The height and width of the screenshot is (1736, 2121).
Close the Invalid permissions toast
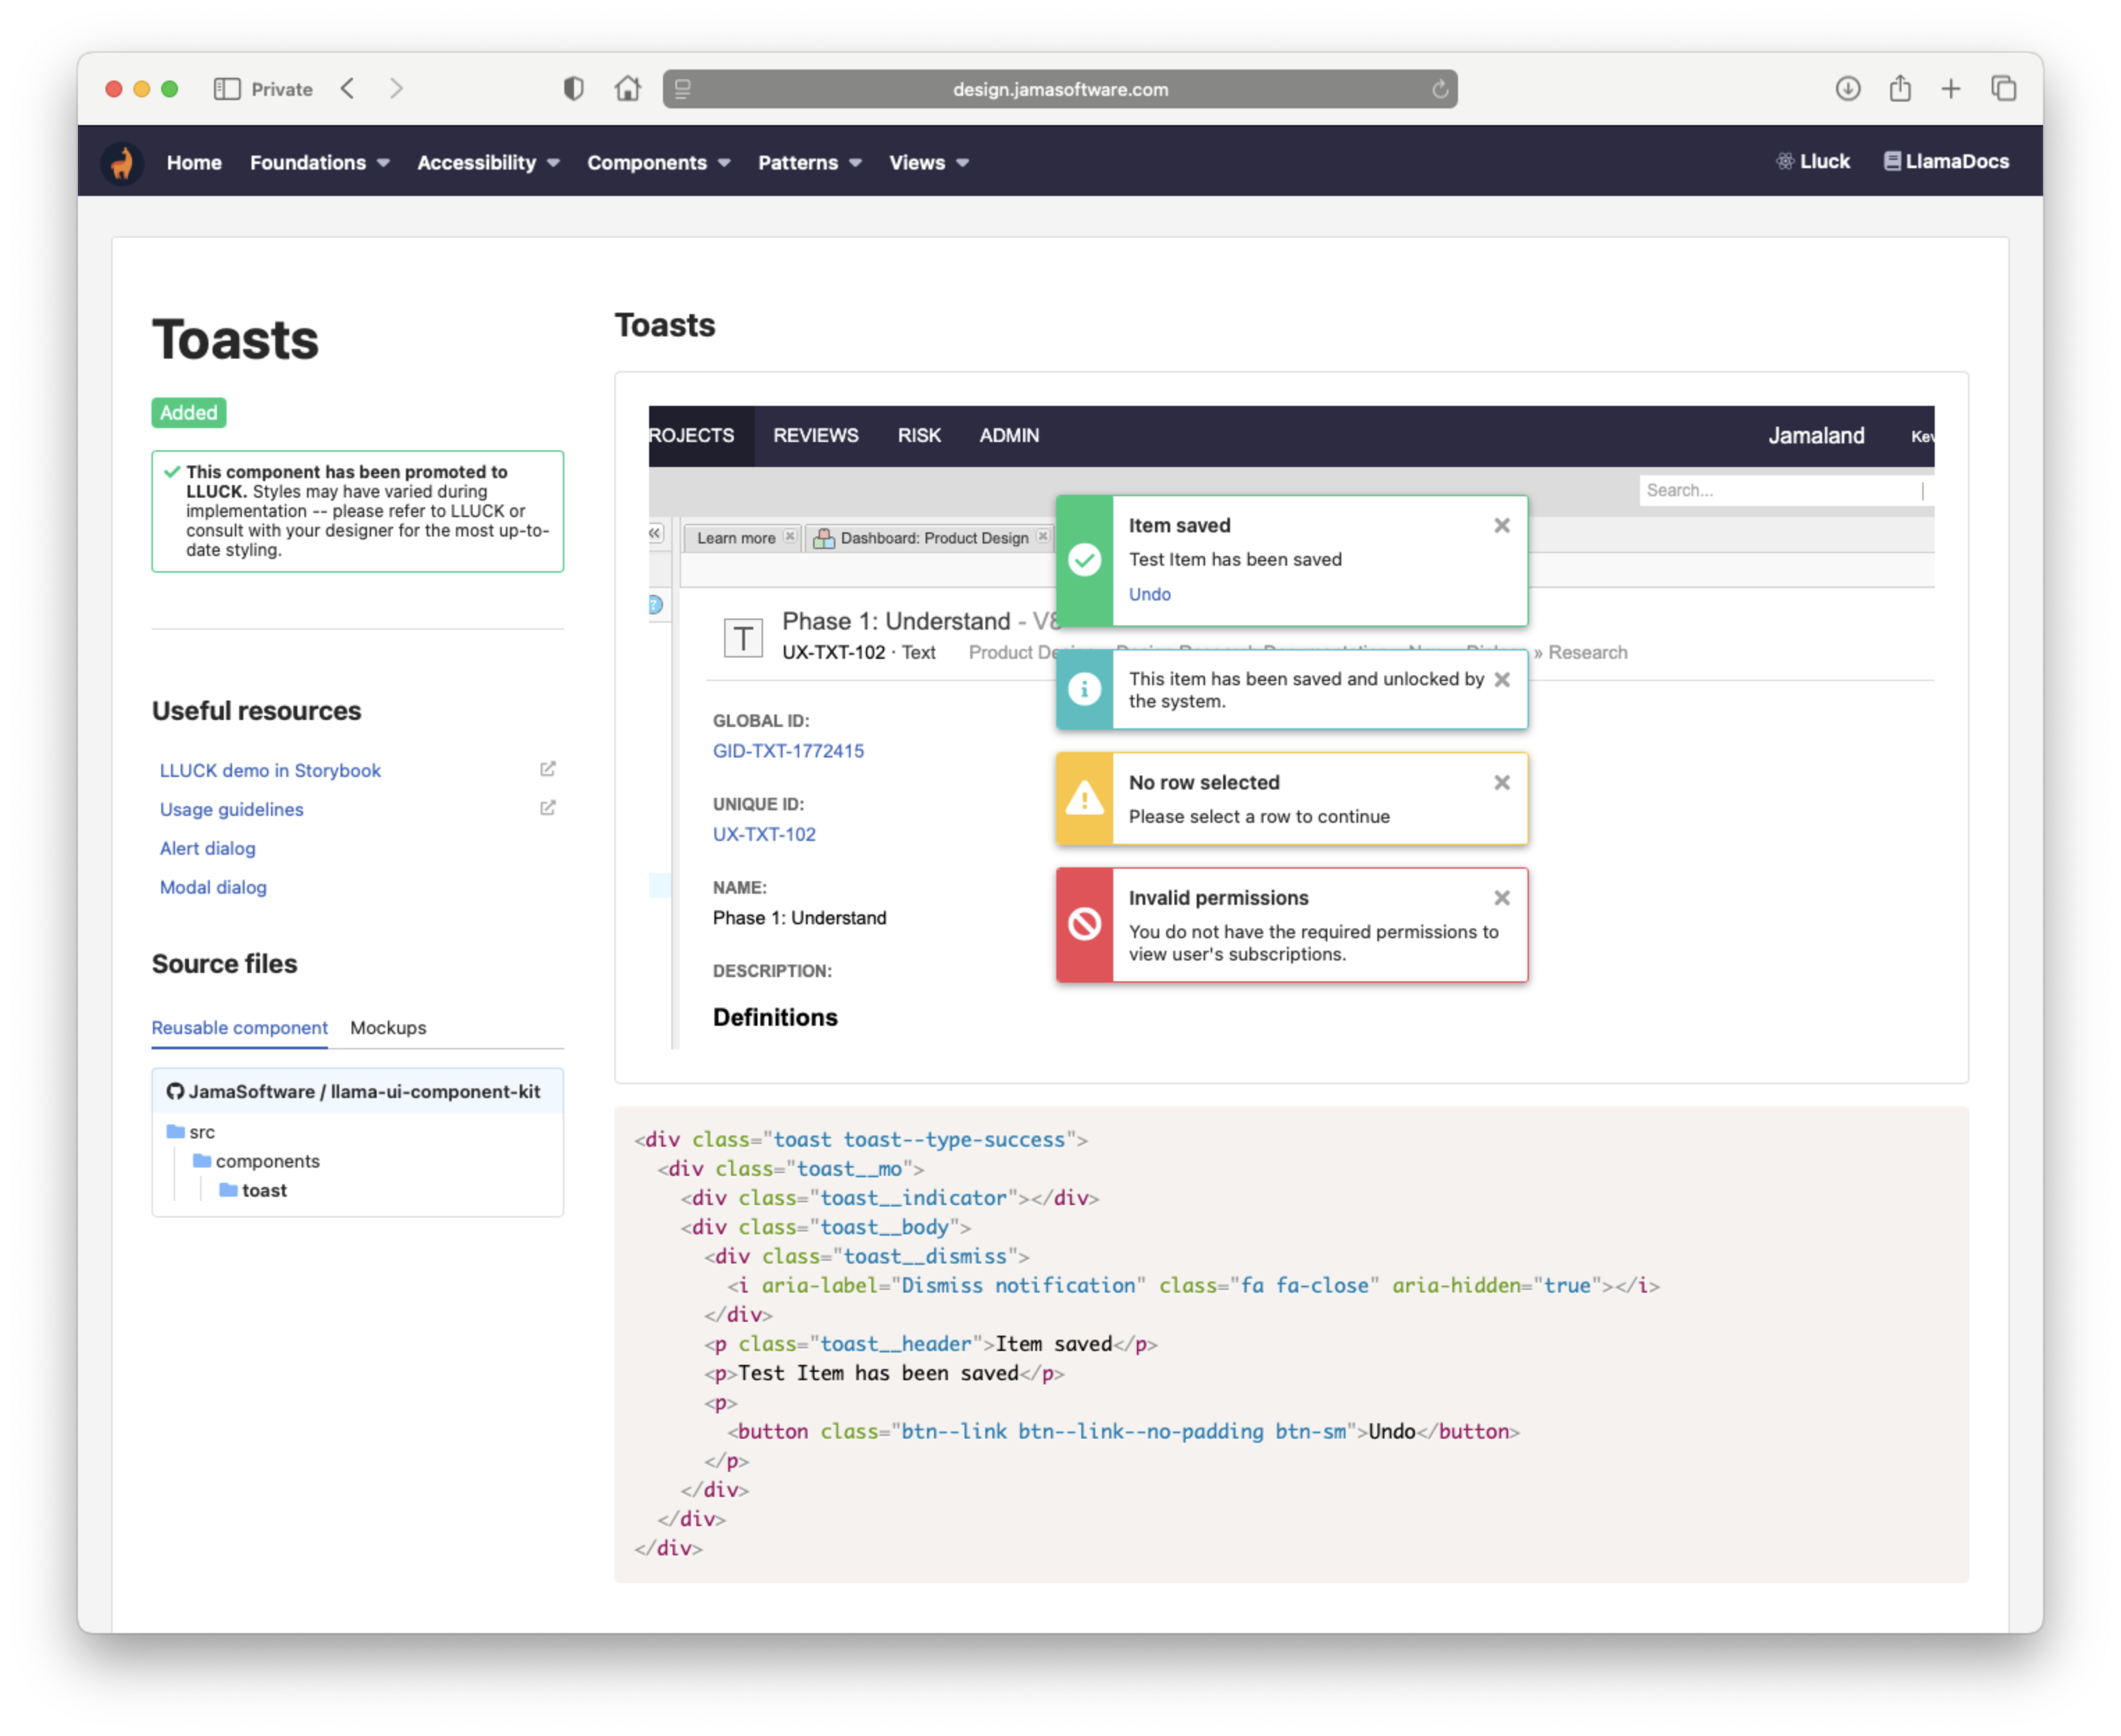pos(1501,898)
